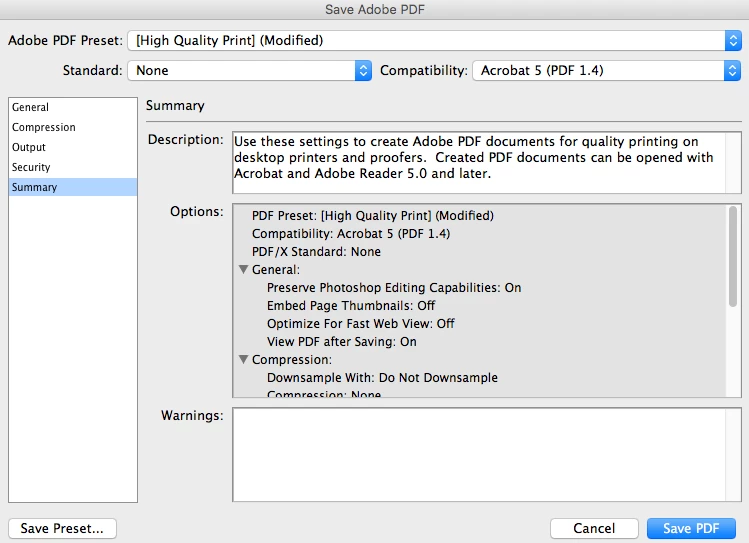This screenshot has height=543, width=749.
Task: Click the Save PDF button
Action: 691,528
